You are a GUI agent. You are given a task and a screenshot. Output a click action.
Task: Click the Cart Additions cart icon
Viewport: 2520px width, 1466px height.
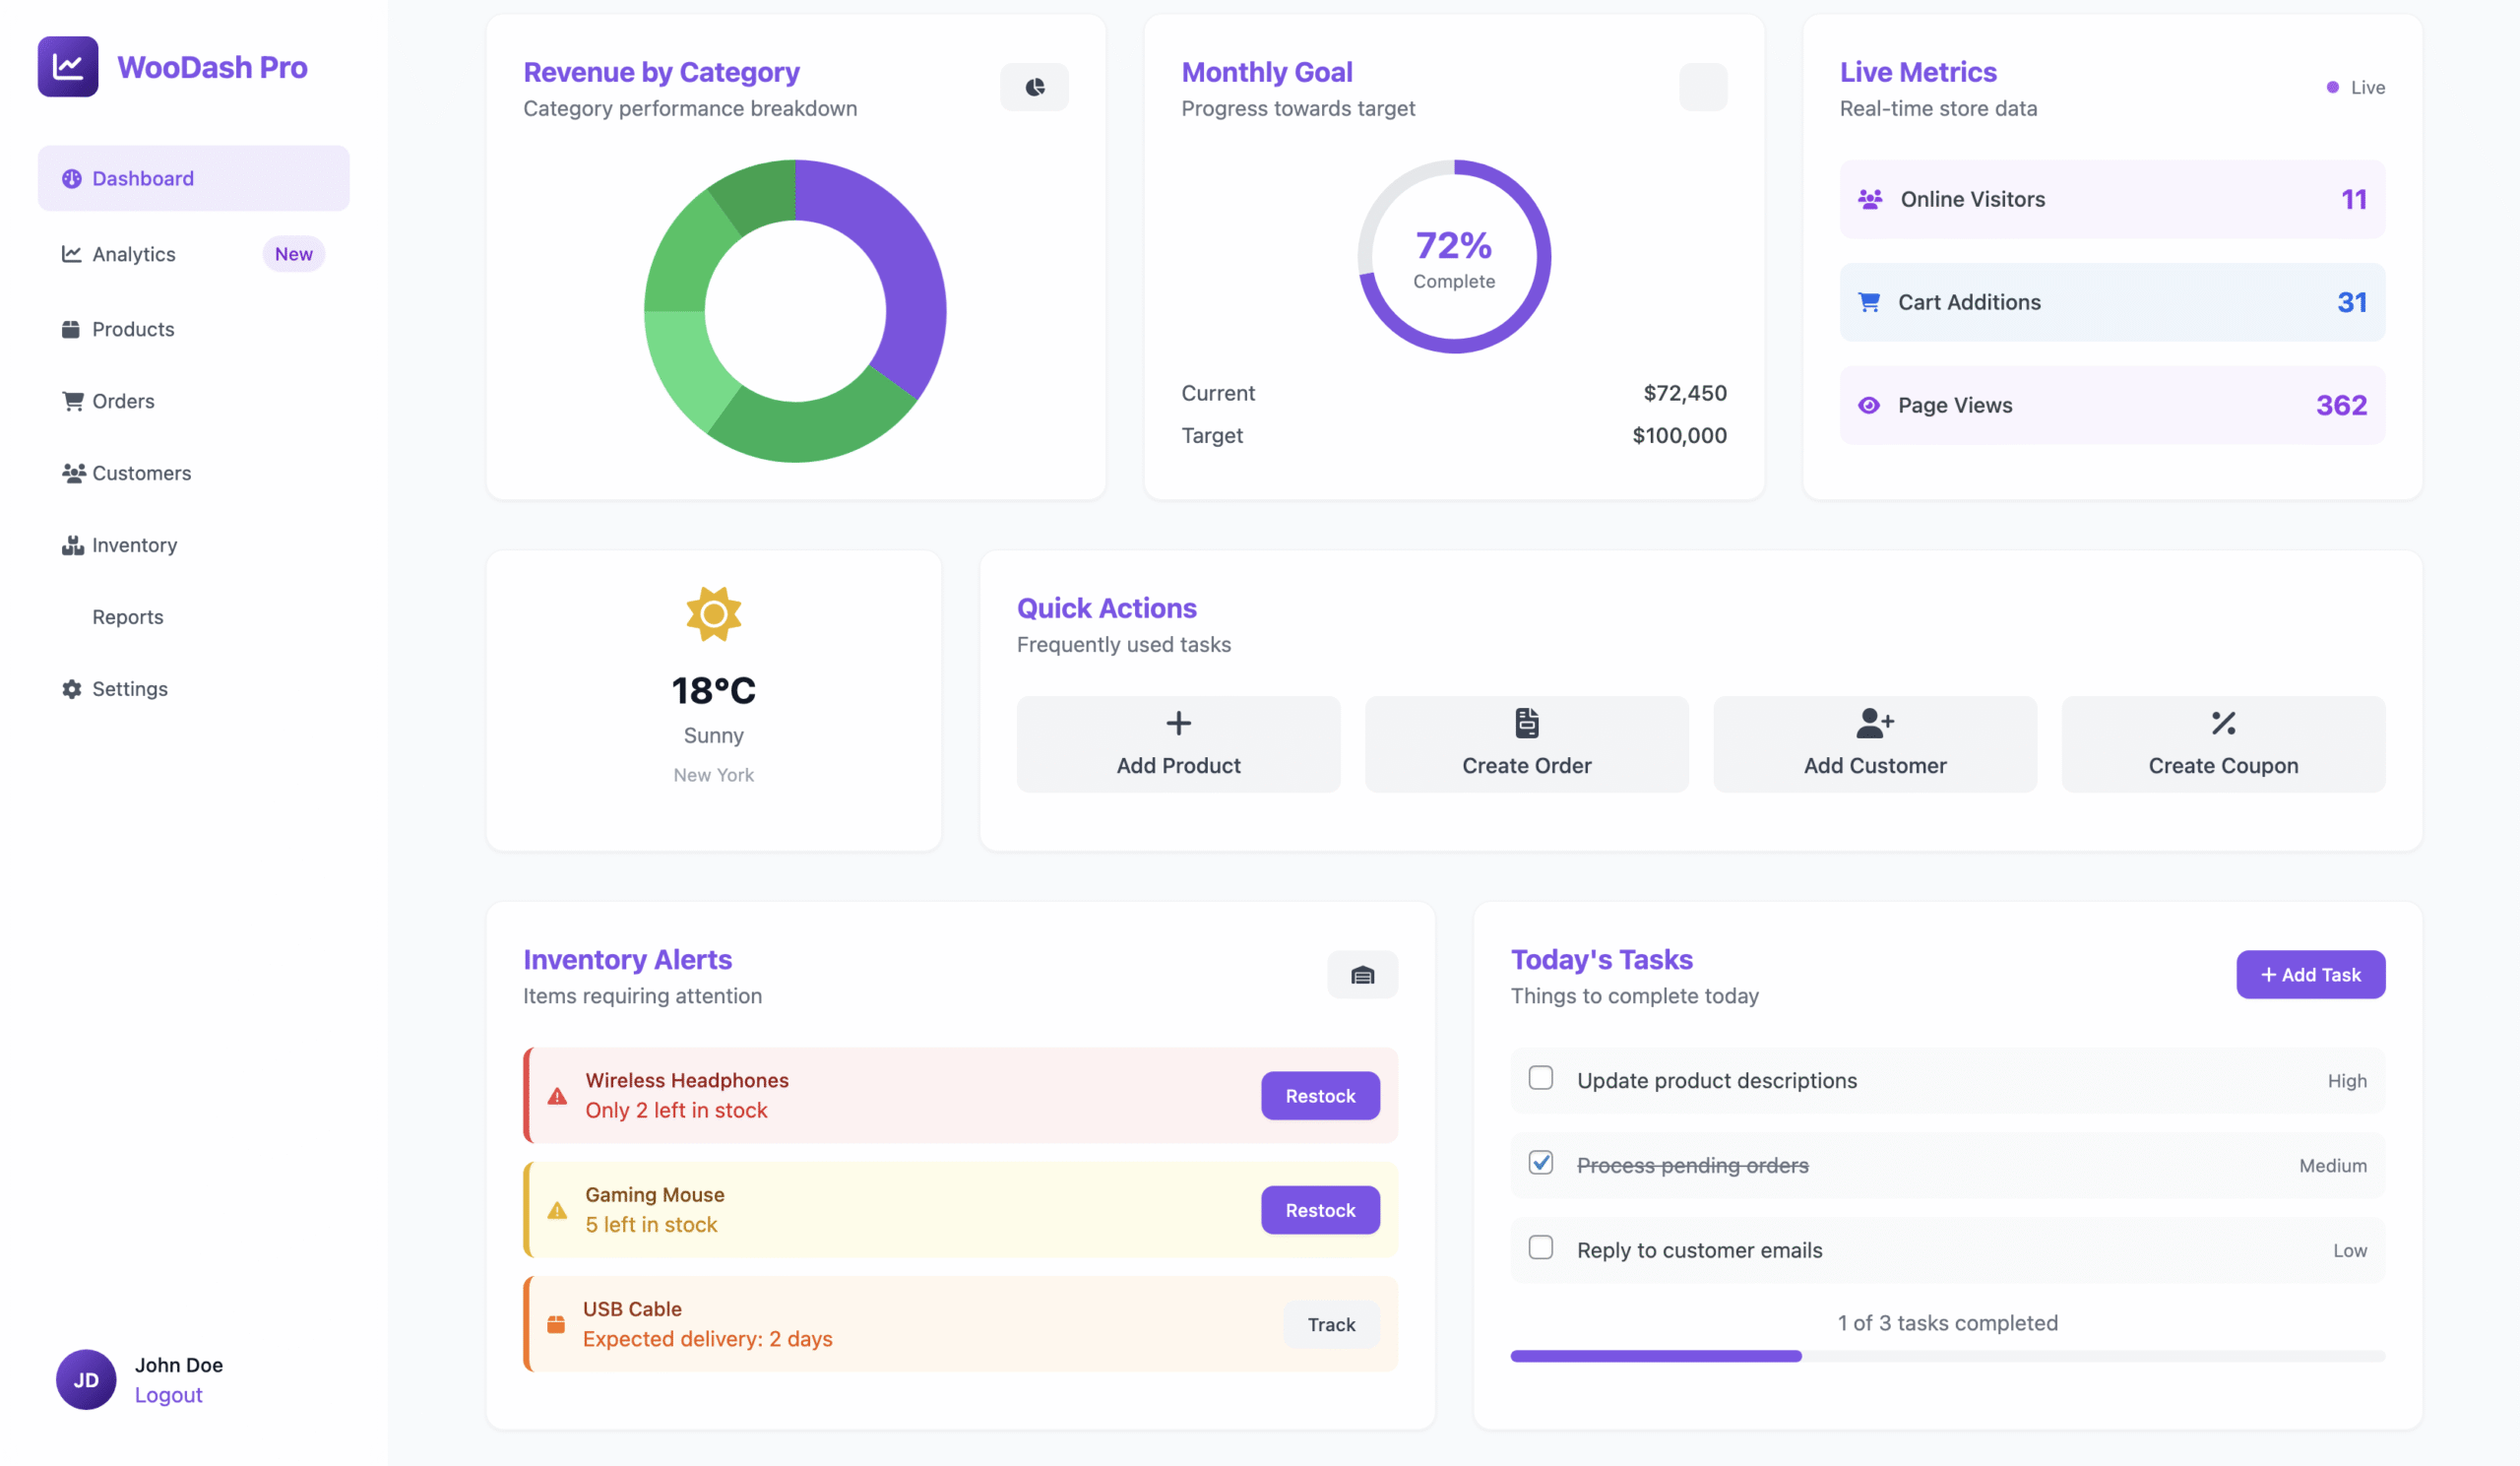[1868, 302]
